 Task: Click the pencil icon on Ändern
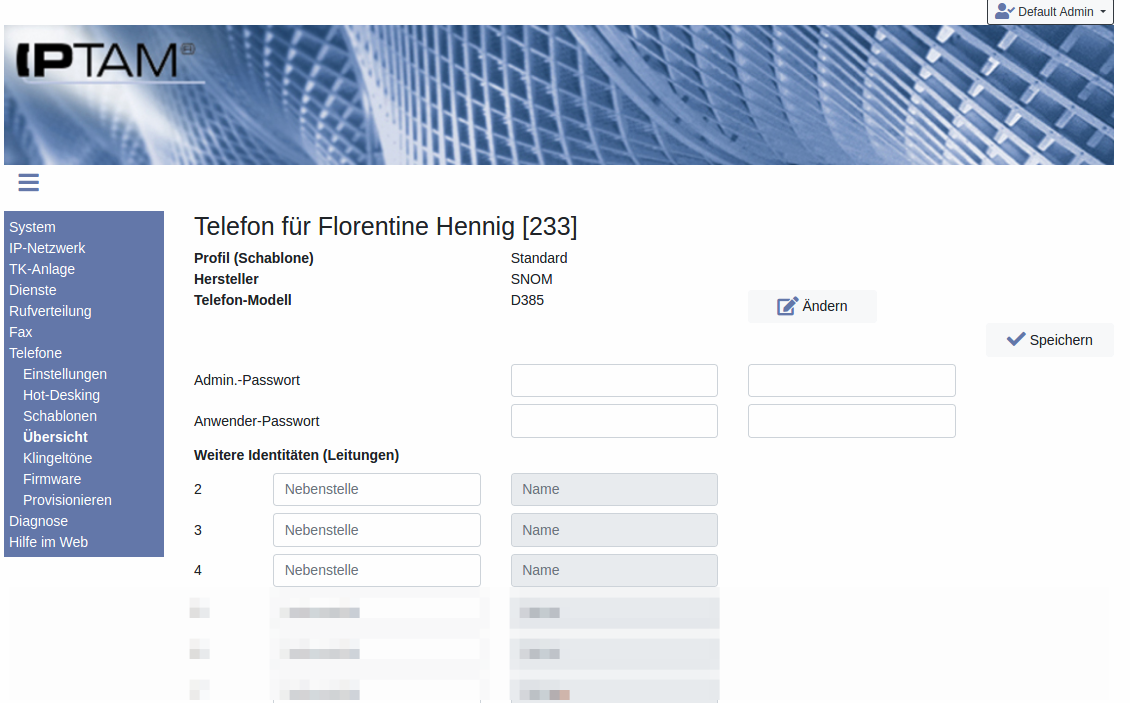click(787, 306)
